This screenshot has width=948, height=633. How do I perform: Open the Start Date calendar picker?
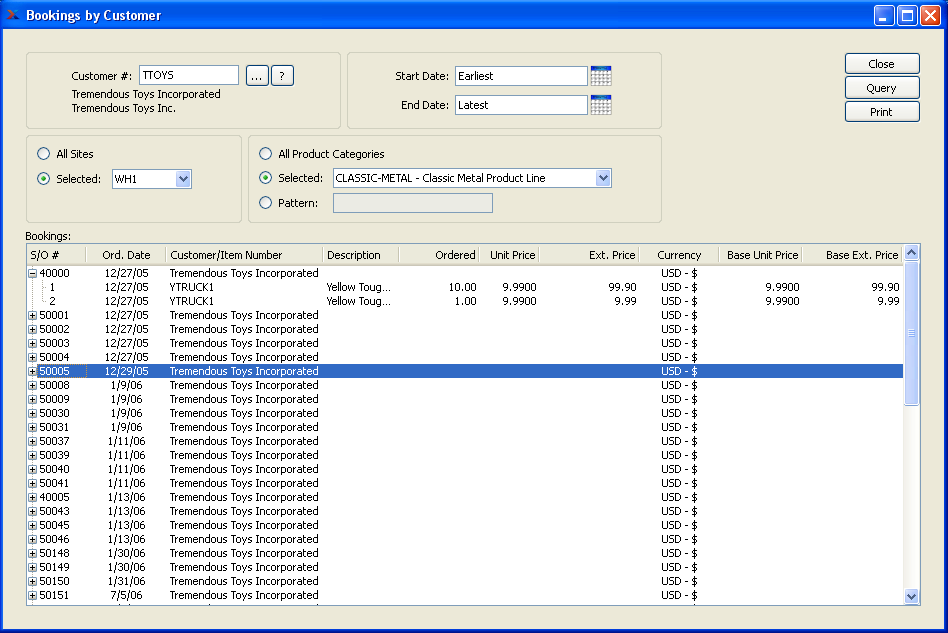(x=601, y=76)
